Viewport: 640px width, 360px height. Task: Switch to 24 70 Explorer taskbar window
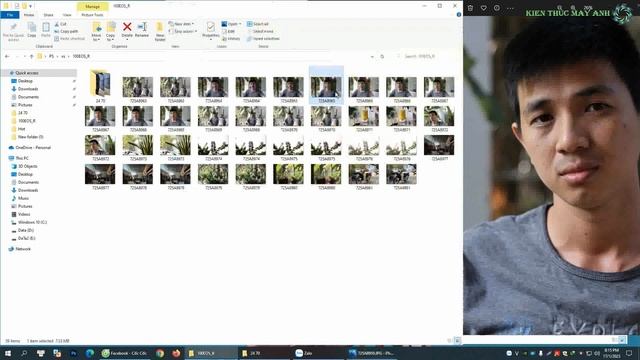tap(264, 353)
